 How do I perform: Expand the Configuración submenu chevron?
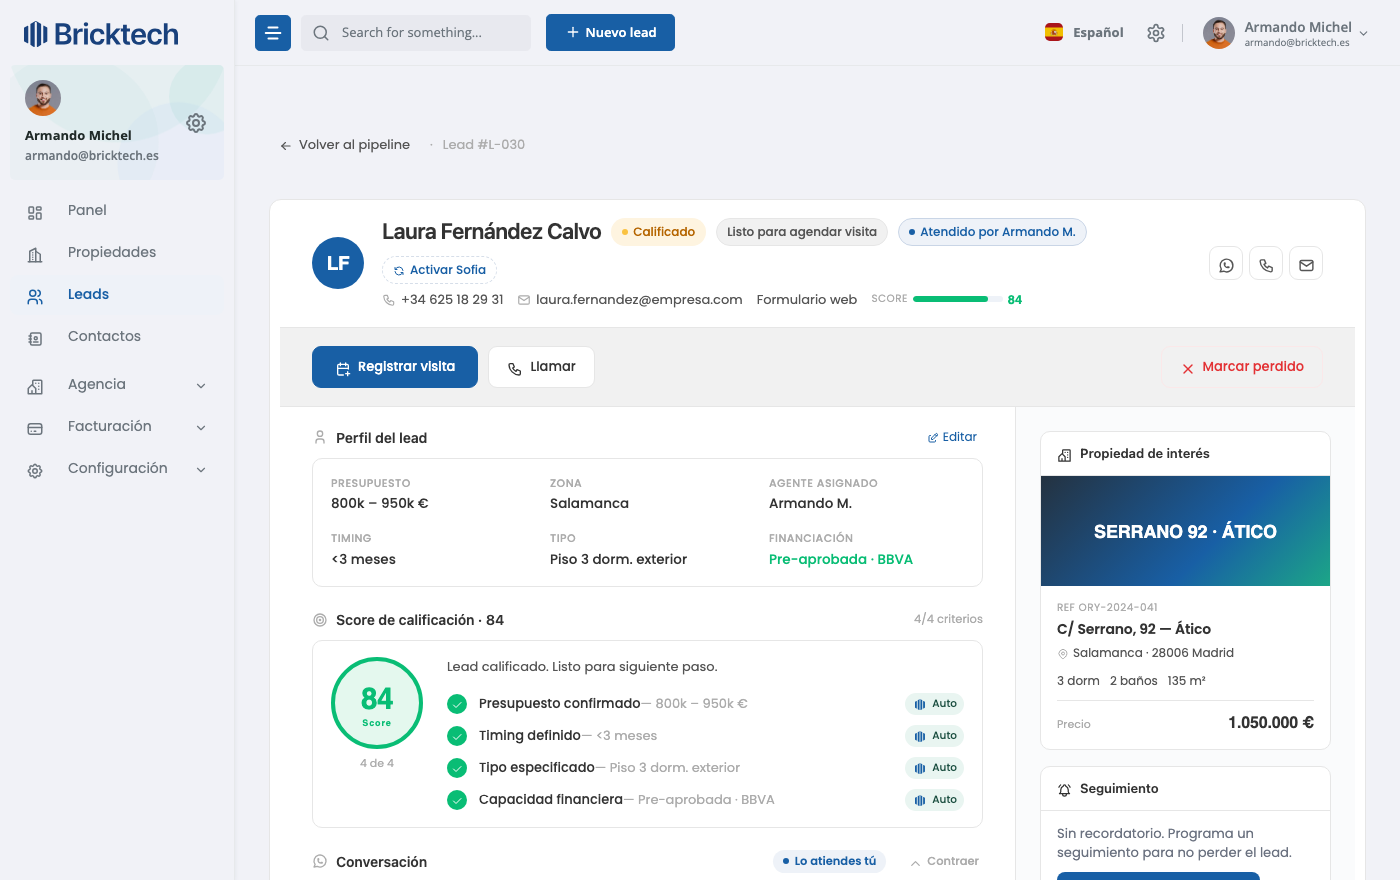[201, 470]
